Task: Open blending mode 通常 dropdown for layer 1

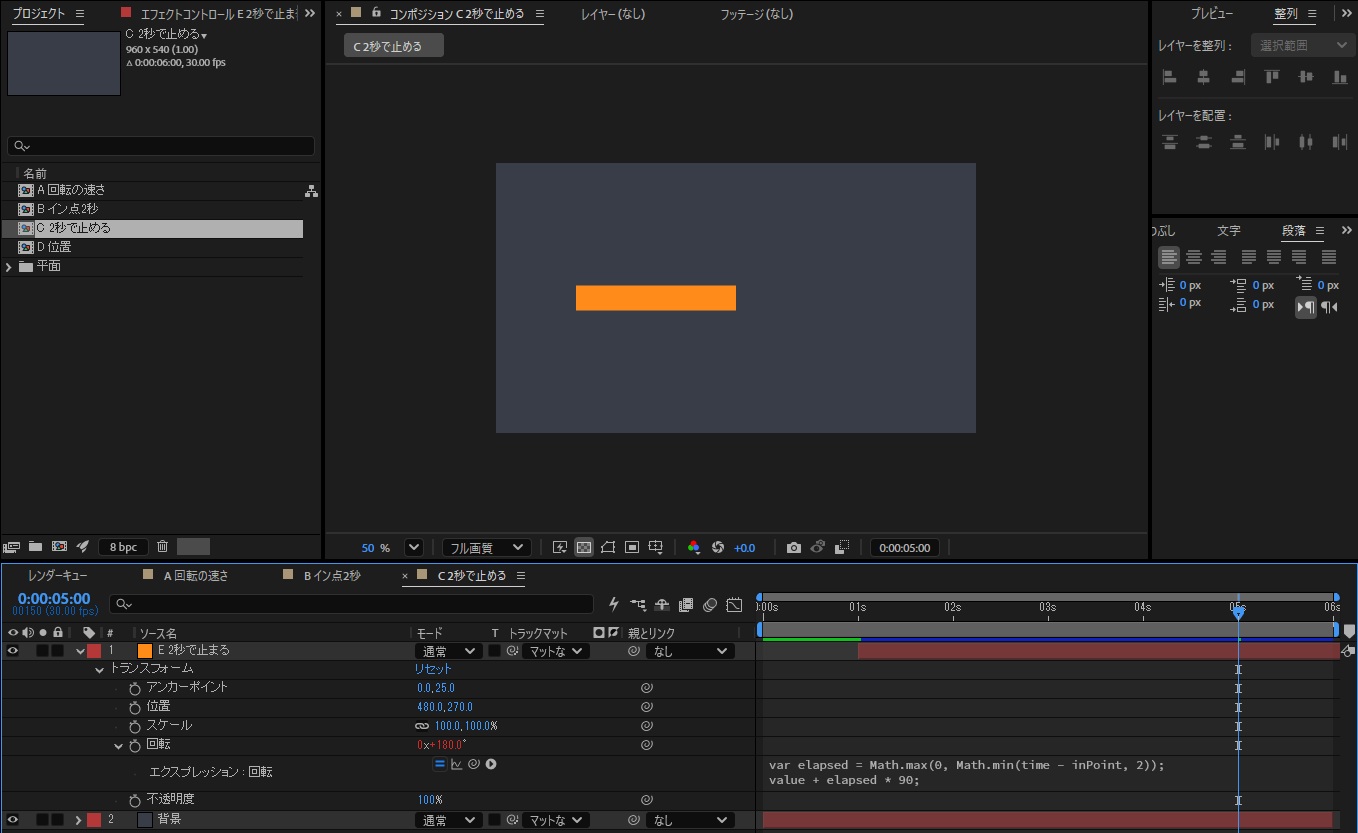Action: (x=449, y=651)
